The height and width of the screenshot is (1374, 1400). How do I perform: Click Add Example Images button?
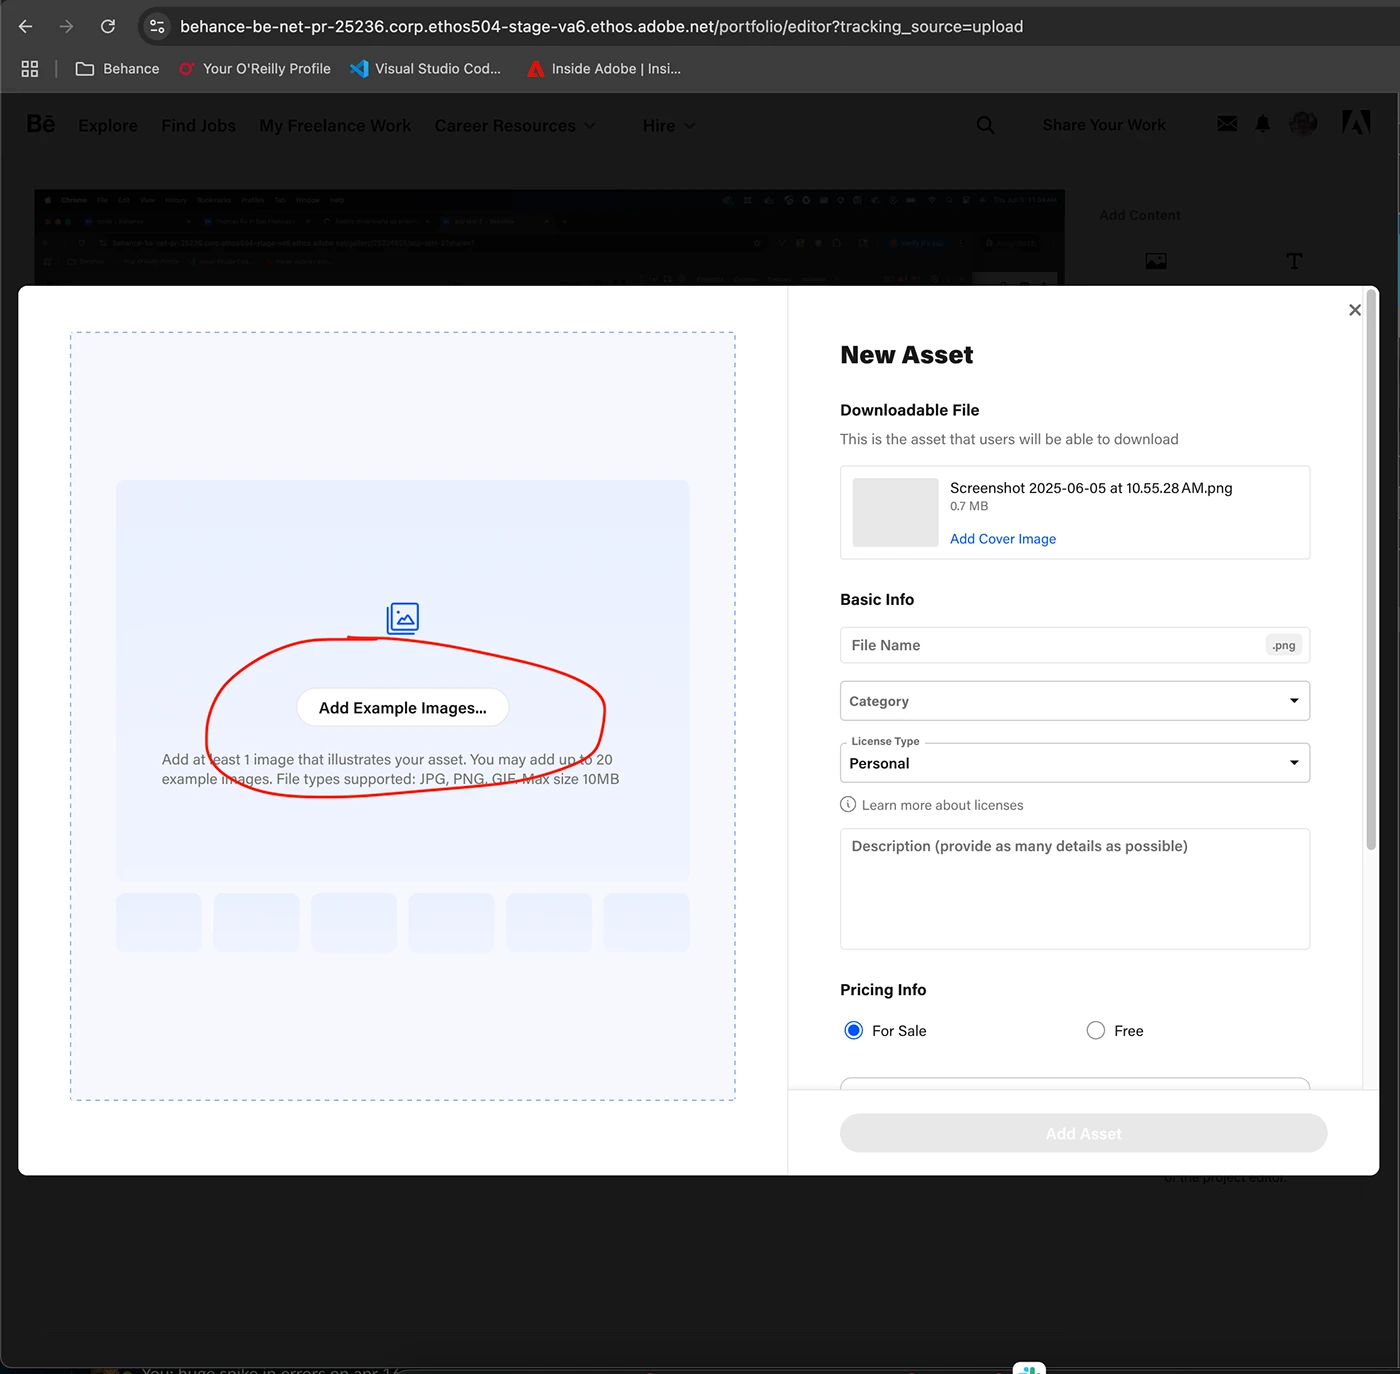[x=402, y=708]
